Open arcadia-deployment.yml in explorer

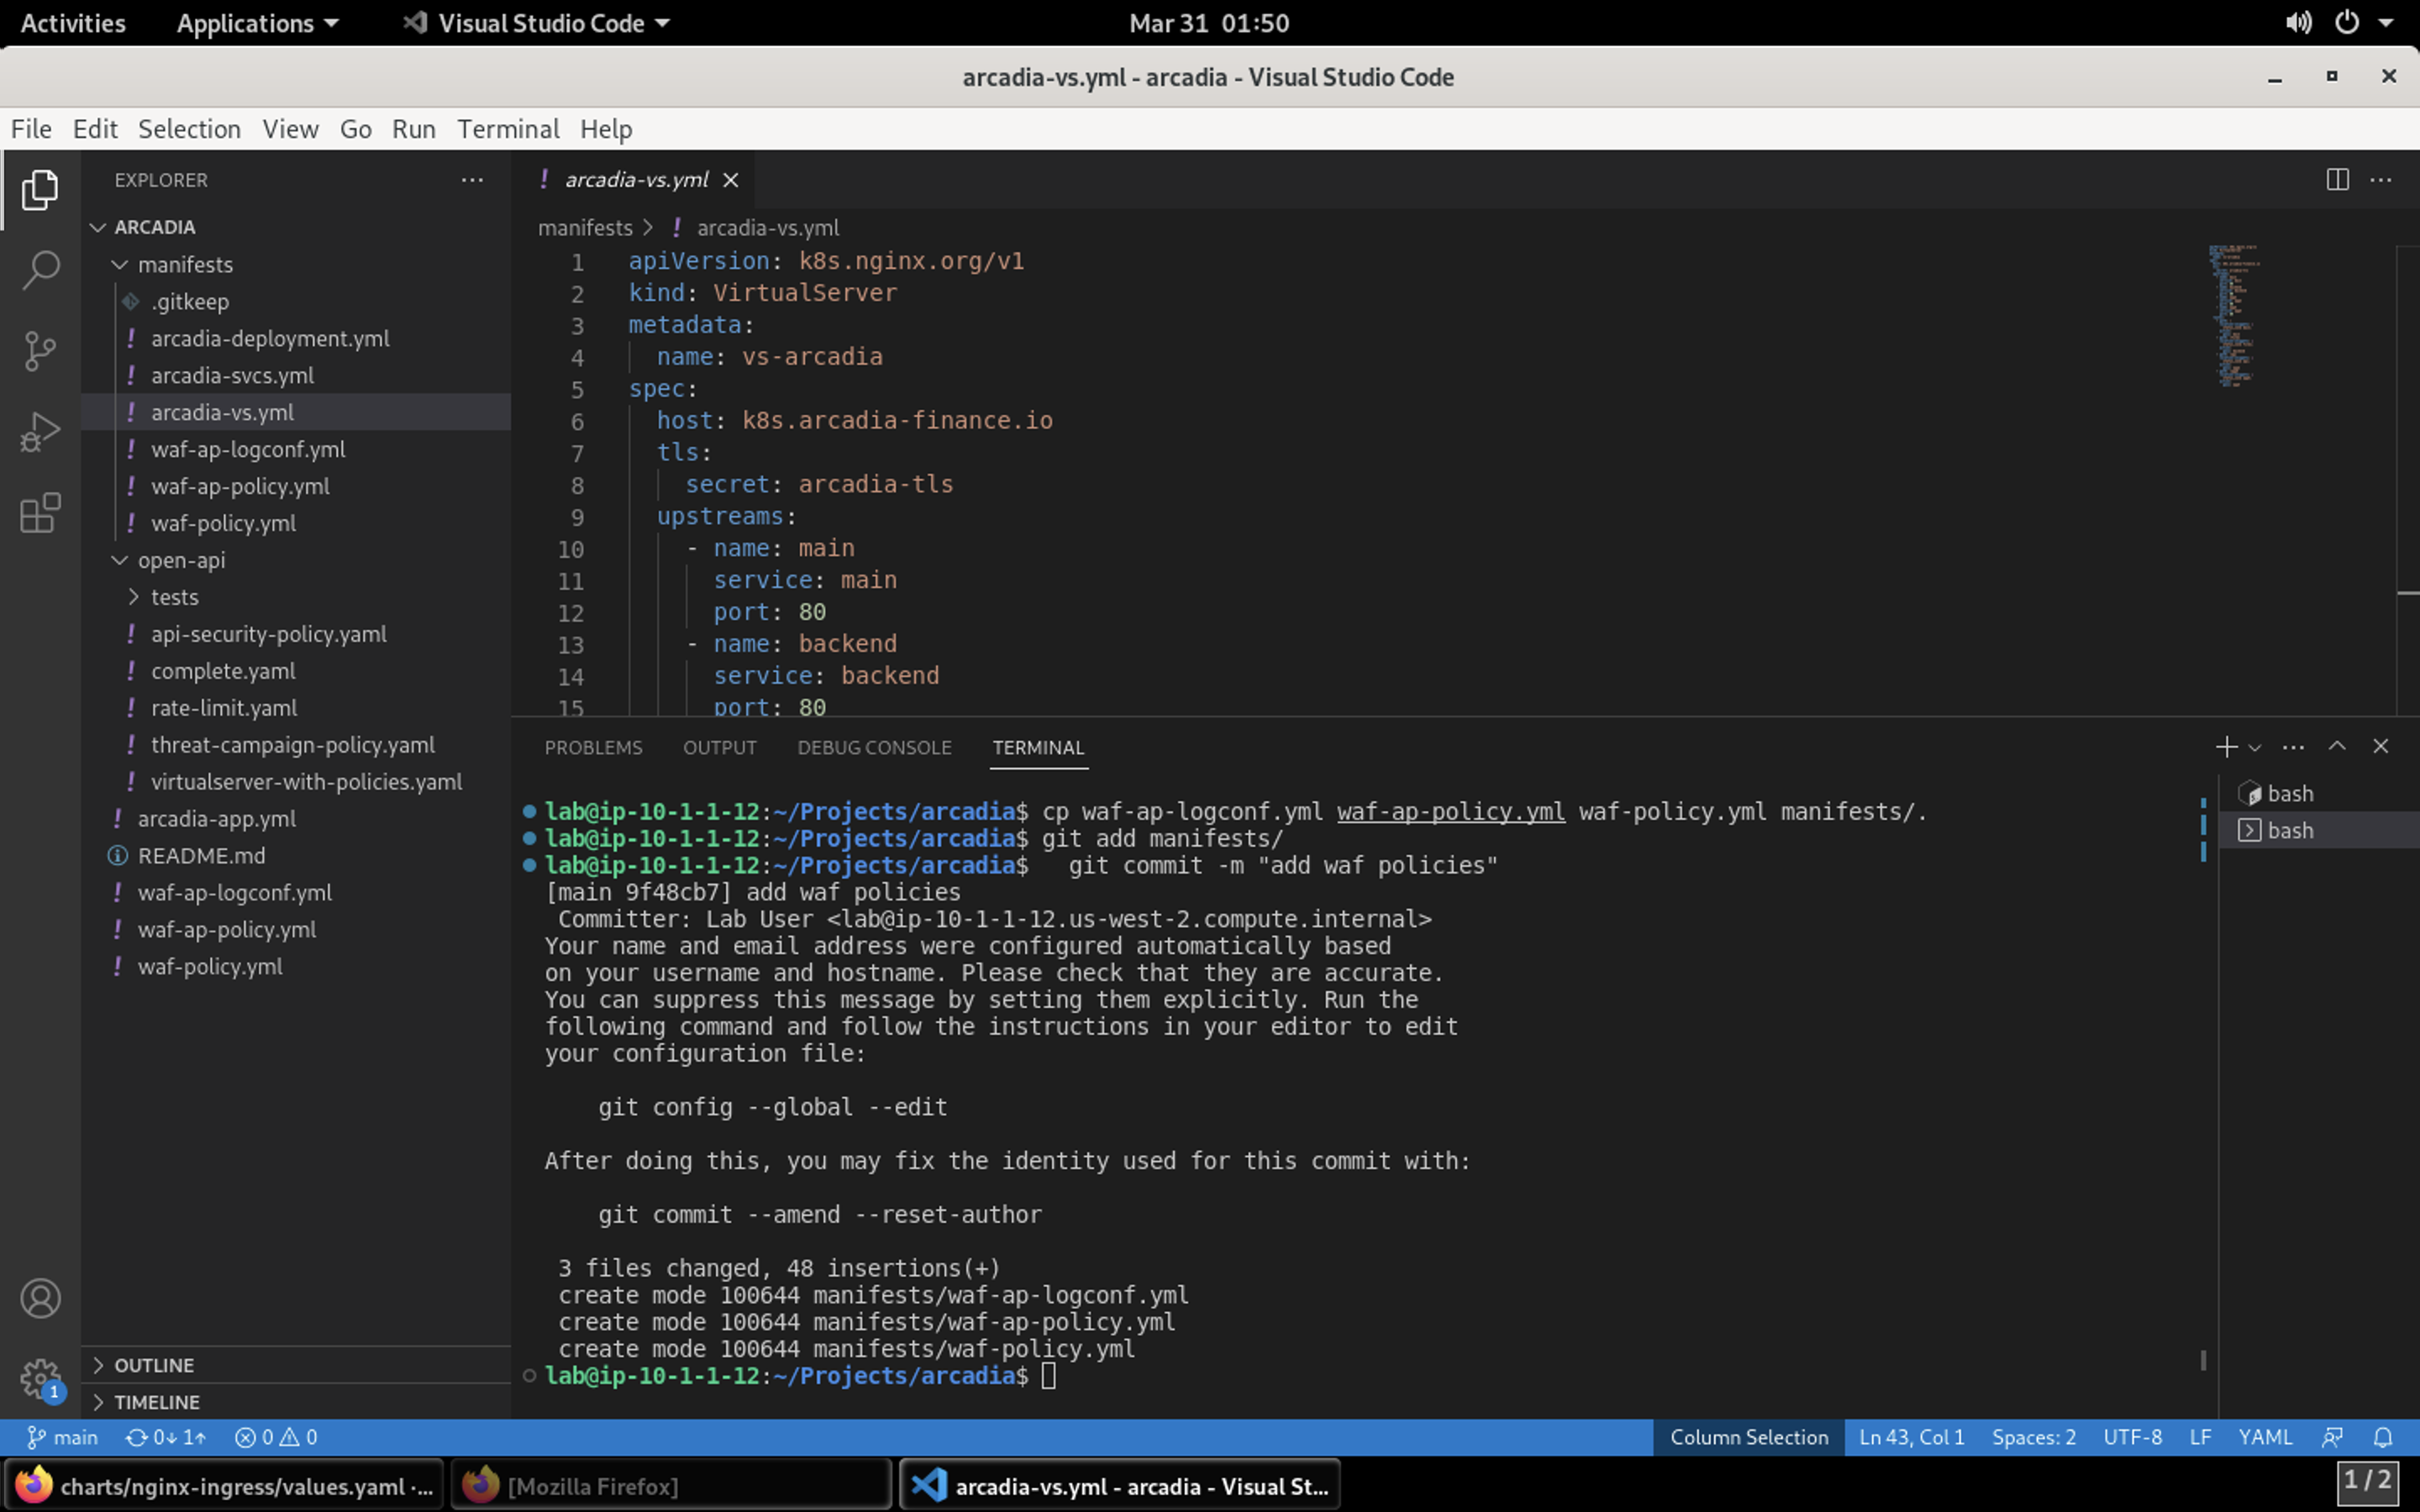[270, 338]
